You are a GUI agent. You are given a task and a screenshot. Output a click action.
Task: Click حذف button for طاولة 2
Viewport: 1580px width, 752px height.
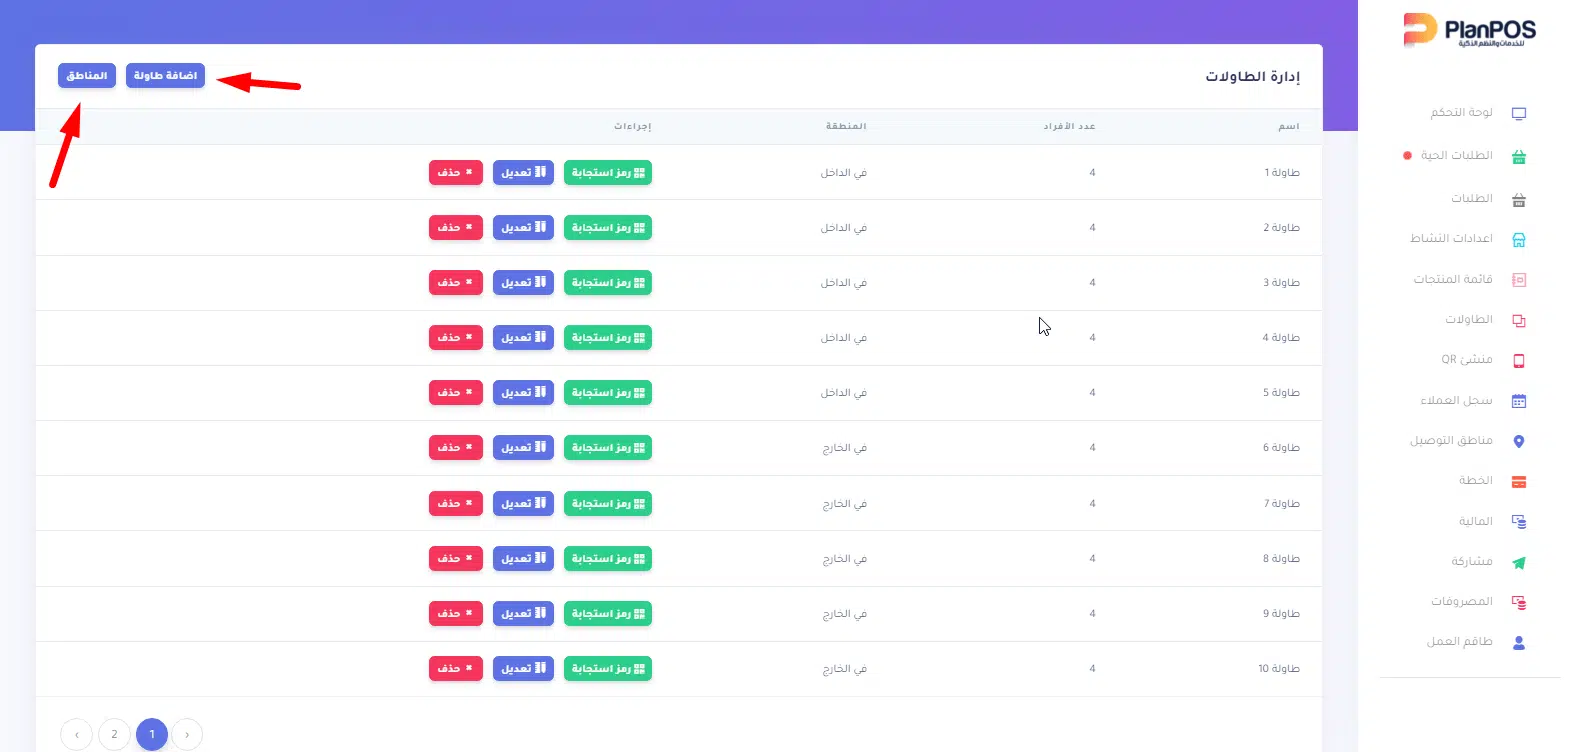456,228
